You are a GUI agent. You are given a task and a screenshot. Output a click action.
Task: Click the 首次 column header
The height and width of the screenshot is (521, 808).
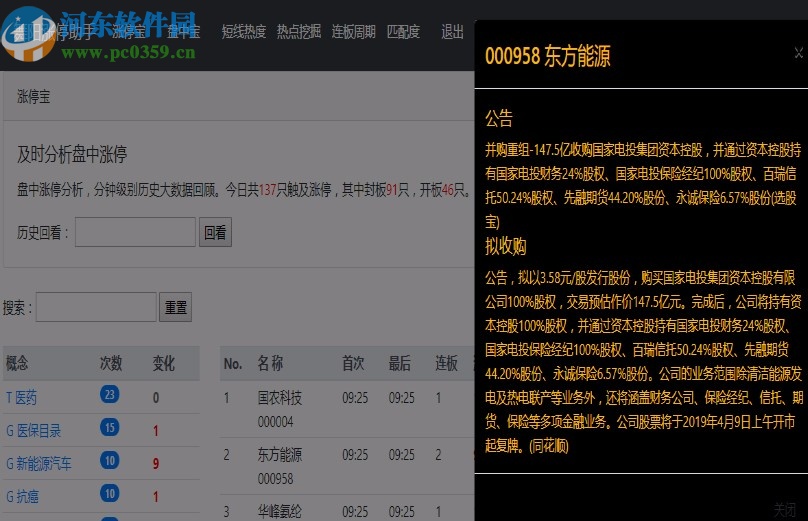(x=354, y=363)
